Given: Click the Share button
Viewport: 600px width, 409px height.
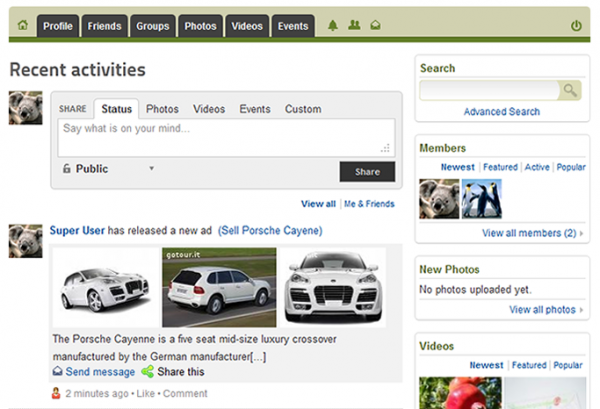Looking at the screenshot, I should [367, 172].
